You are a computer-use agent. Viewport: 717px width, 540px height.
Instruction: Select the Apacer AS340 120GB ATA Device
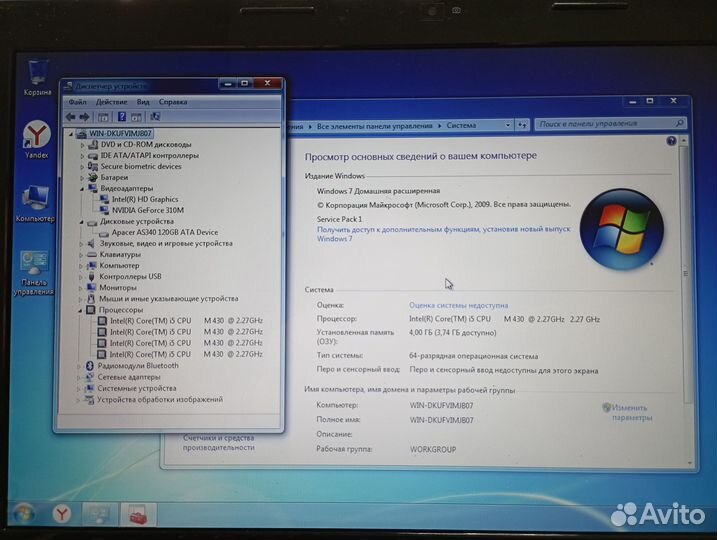click(165, 232)
